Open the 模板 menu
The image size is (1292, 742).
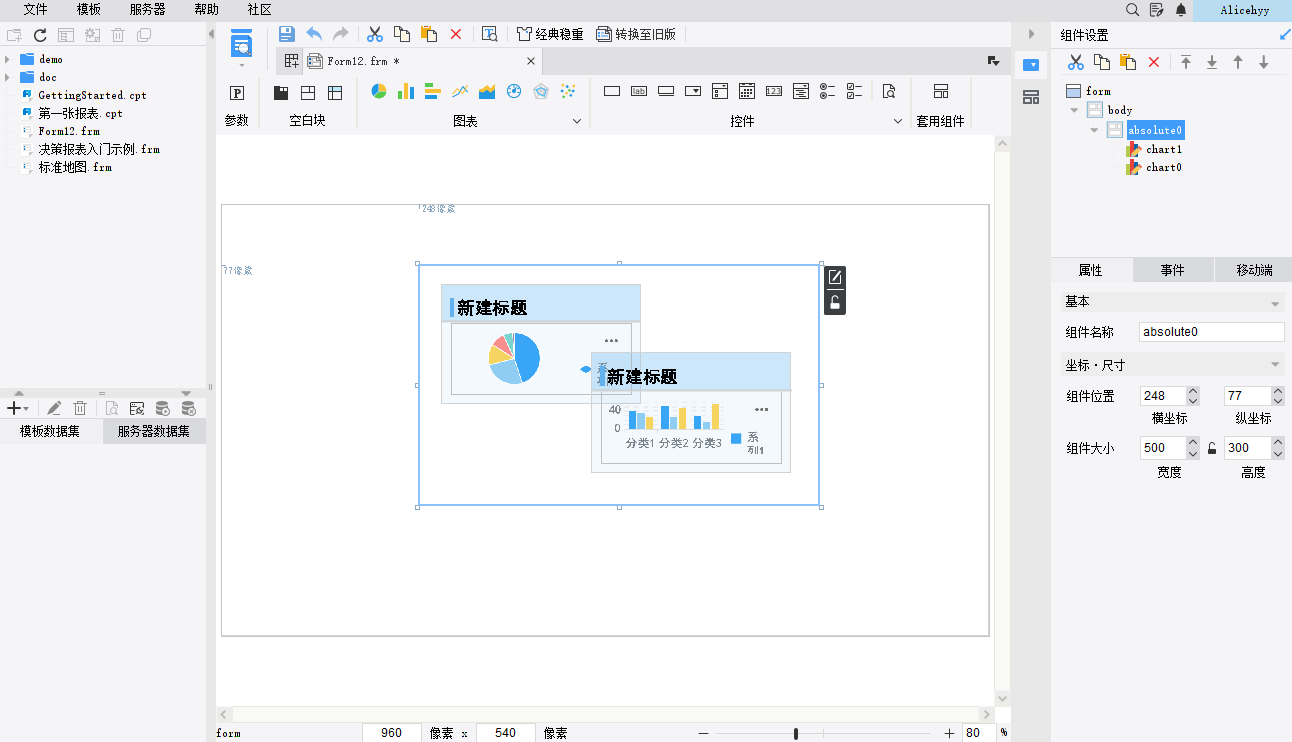coord(88,9)
